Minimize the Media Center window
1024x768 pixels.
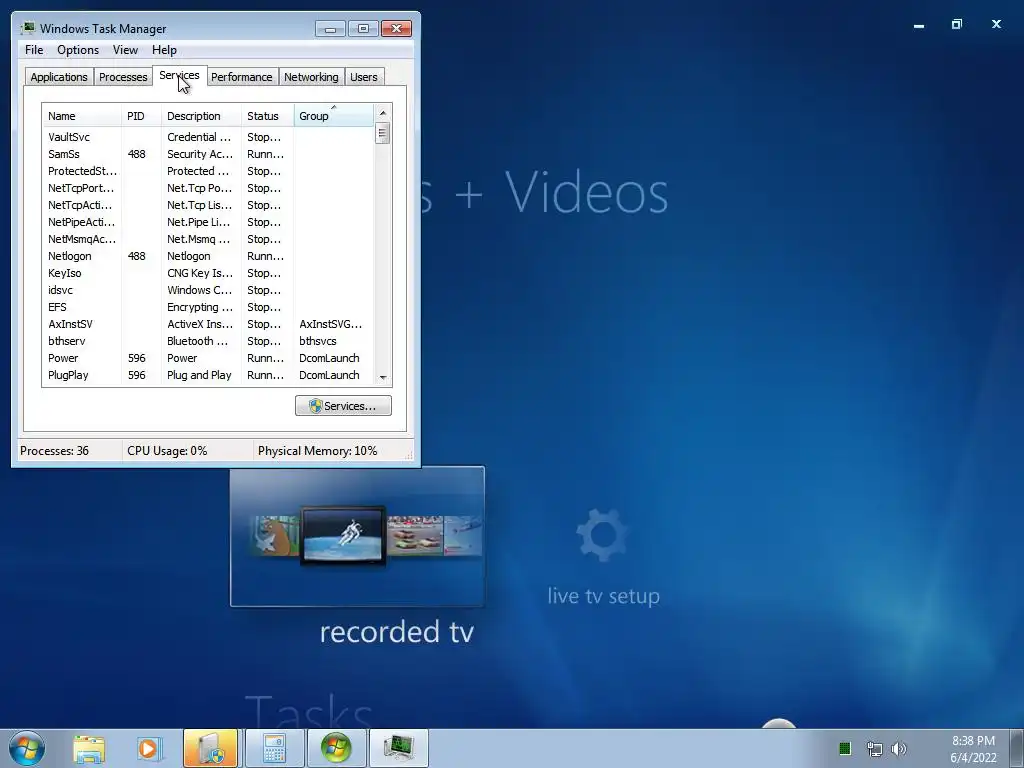pos(919,25)
